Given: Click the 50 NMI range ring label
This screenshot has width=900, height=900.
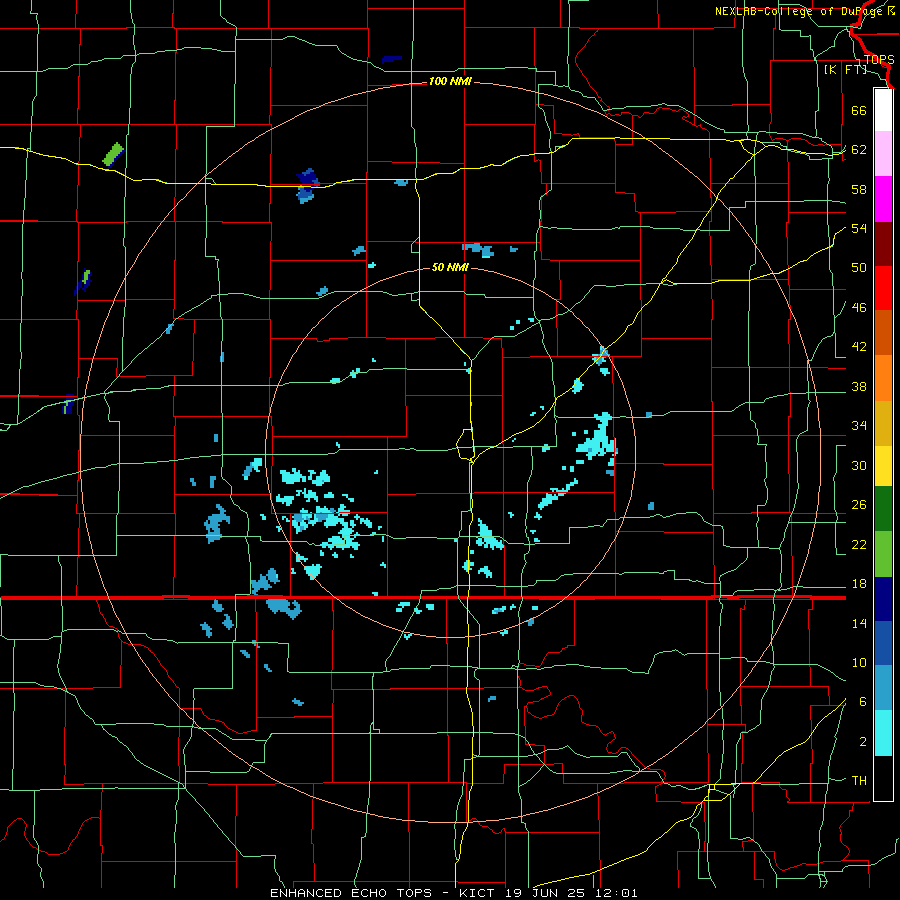Looking at the screenshot, I should tap(450, 267).
